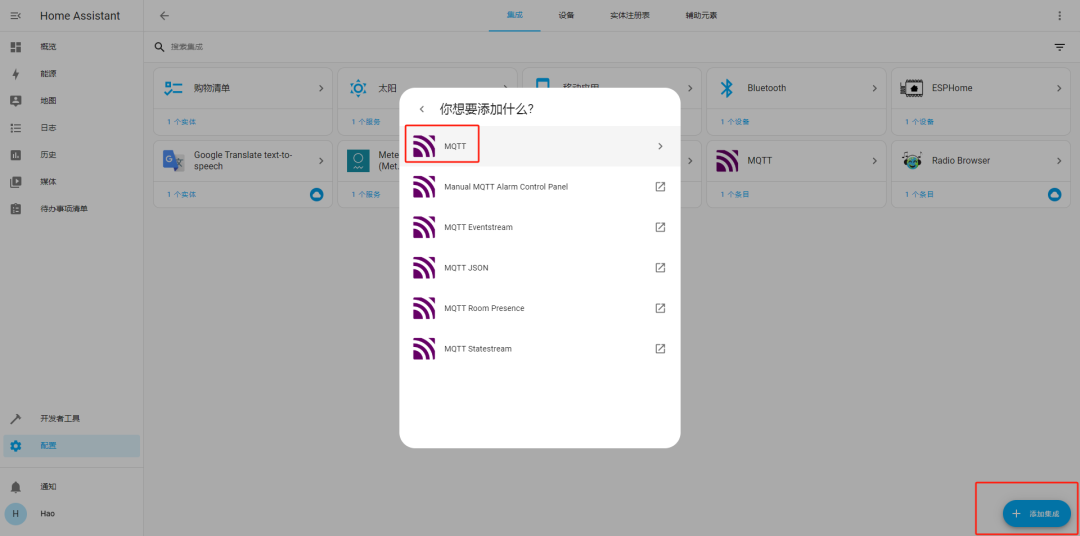The width and height of the screenshot is (1080, 536).
Task: Switch to the 实体注册表 entities tab
Action: [630, 15]
